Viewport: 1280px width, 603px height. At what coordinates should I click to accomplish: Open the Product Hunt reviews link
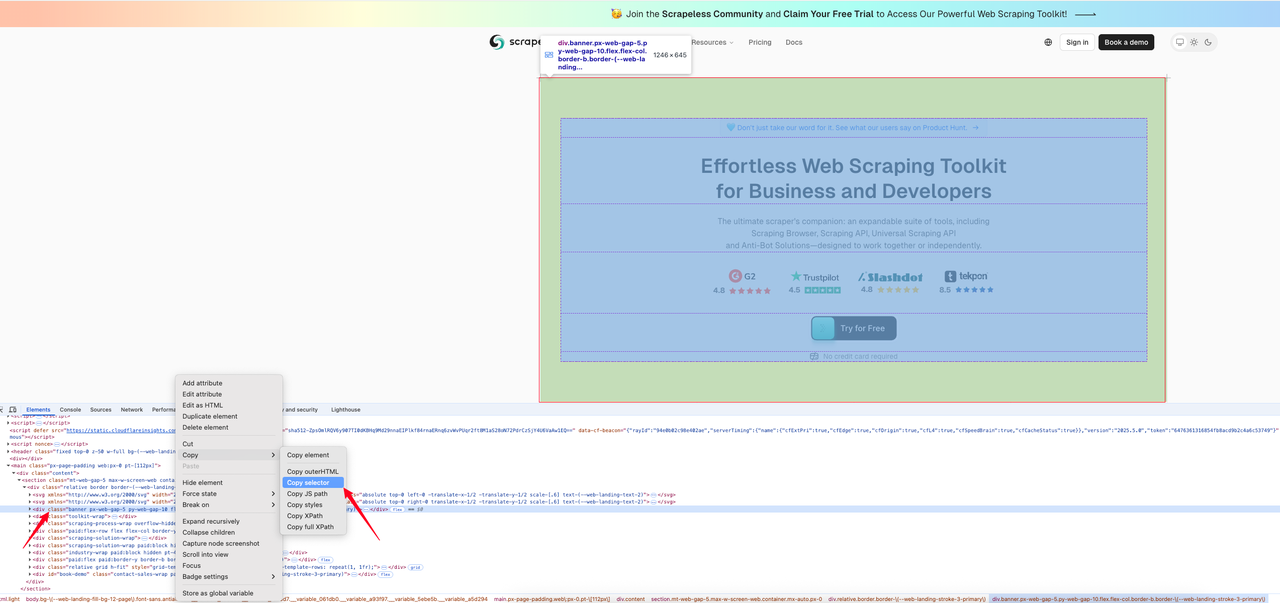853,128
